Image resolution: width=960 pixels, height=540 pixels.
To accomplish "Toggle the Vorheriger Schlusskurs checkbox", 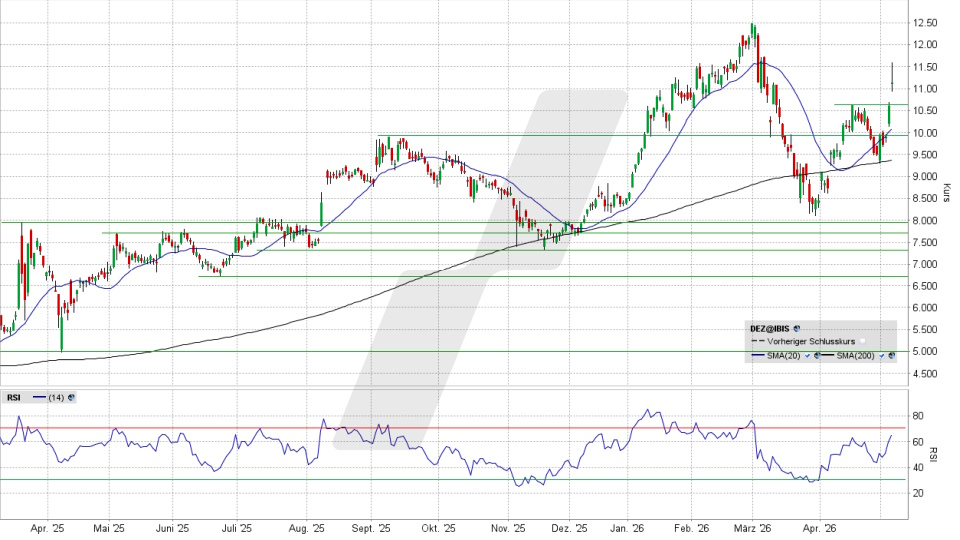I will click(863, 342).
